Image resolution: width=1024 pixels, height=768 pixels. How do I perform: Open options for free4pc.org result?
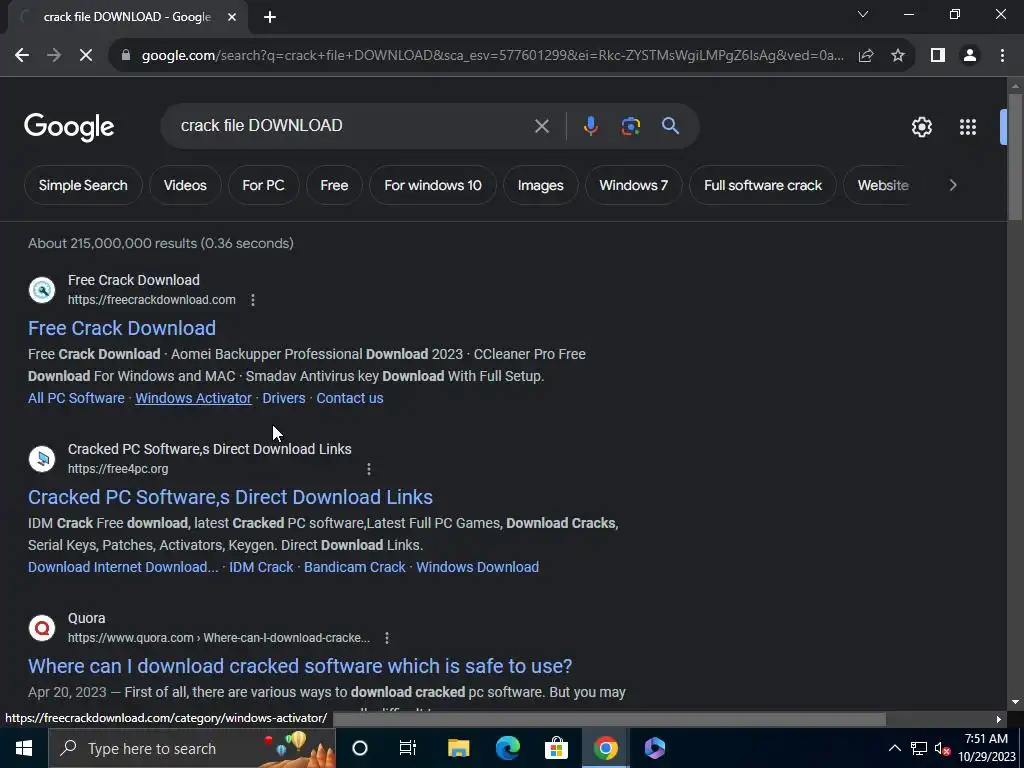[x=369, y=469]
